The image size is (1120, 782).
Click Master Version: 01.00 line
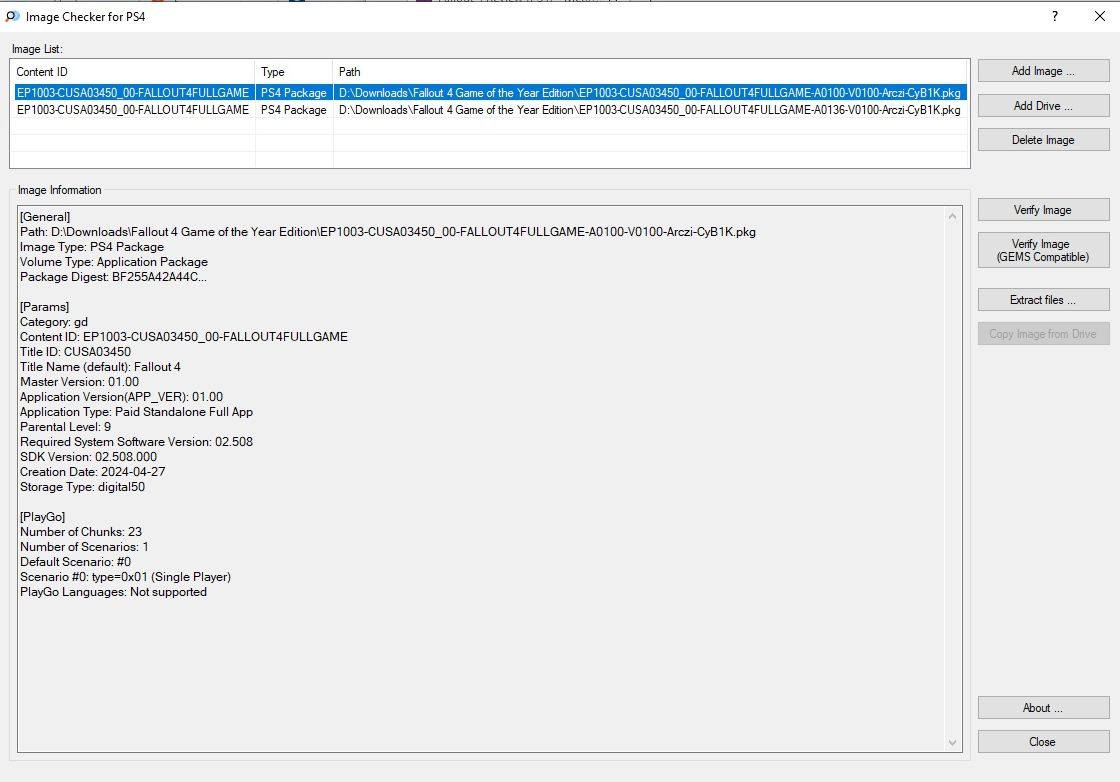point(79,382)
